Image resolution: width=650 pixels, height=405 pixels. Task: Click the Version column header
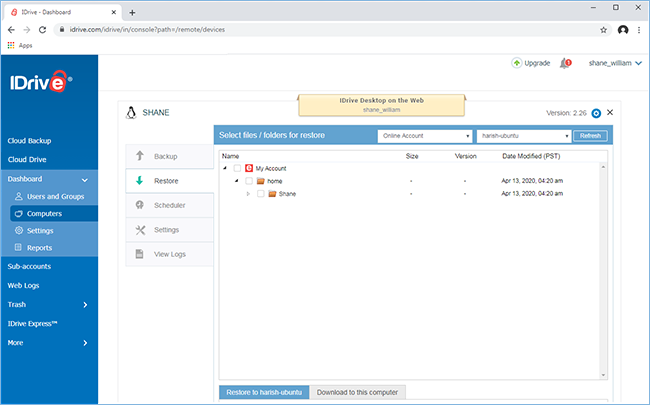[x=466, y=156]
